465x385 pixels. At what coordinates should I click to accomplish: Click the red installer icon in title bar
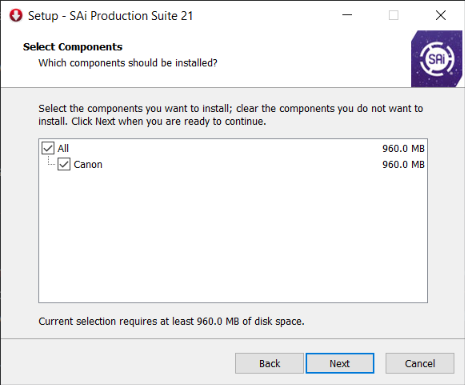[x=16, y=15]
